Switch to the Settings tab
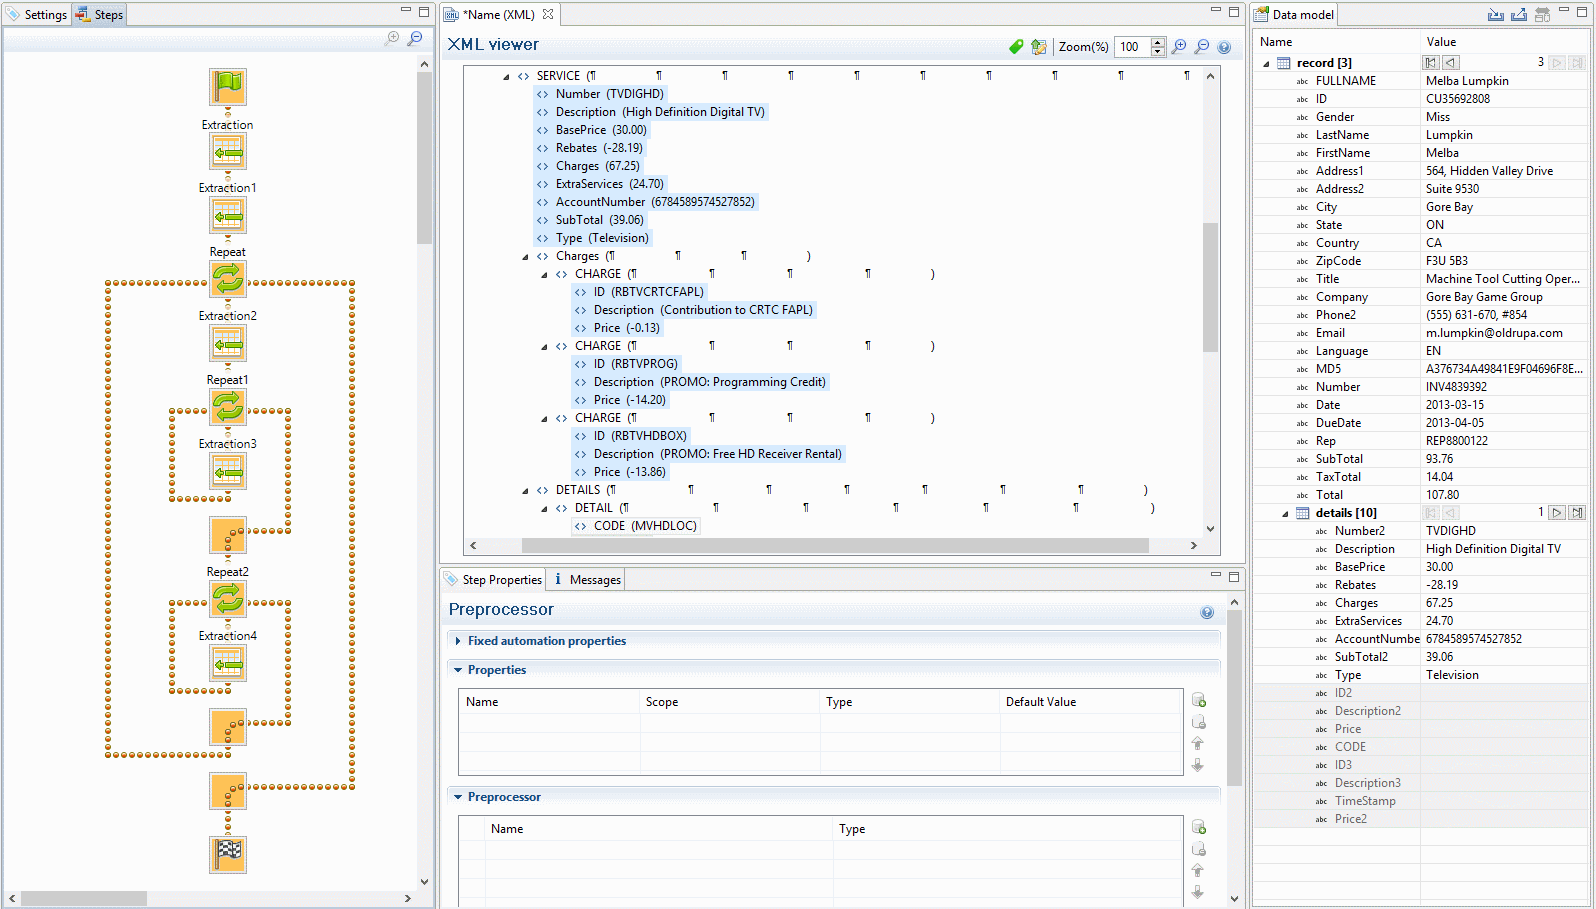The image size is (1596, 909). click(x=37, y=15)
